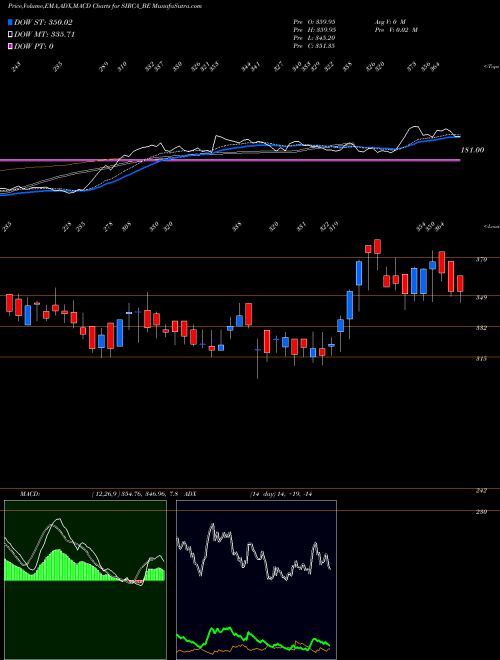This screenshot has height=660, width=500.
Task: Click the MACD (12,26,9) values text
Action: 135,494
